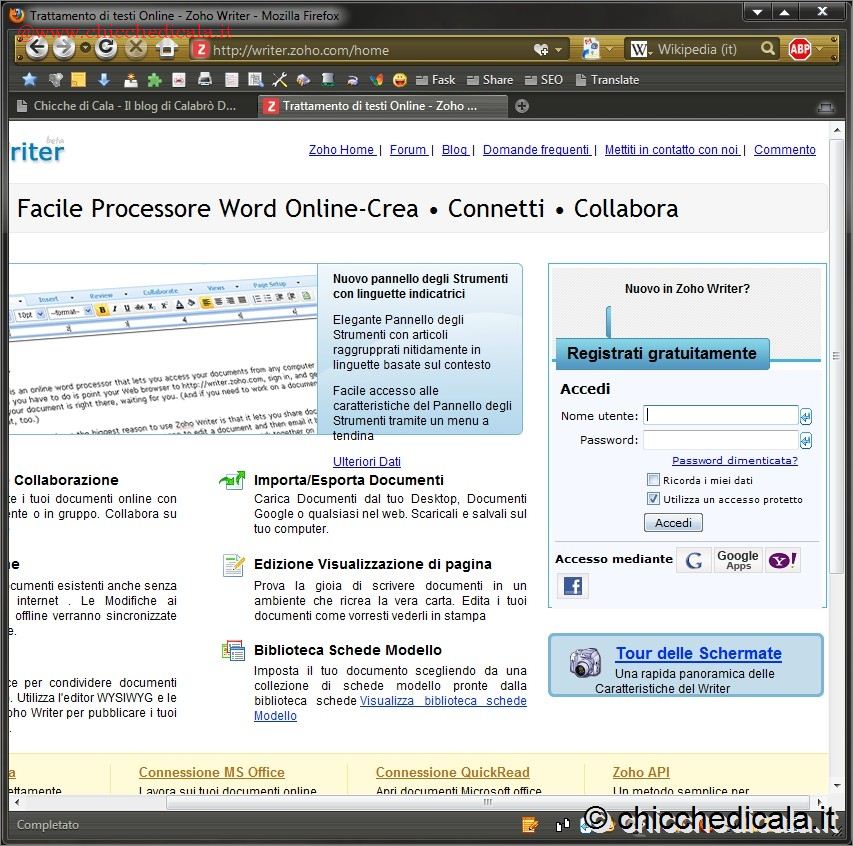Switch to the 'Chicche di Cala' tab
The height and width of the screenshot is (846, 853).
click(130, 106)
